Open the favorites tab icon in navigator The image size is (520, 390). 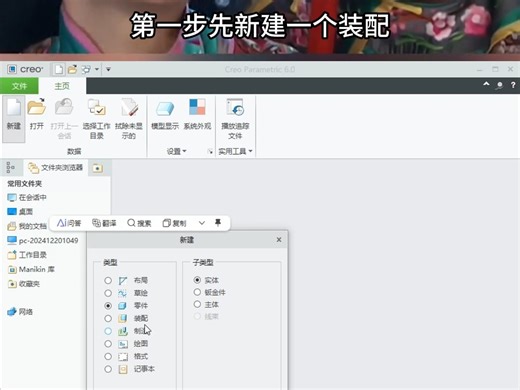click(97, 168)
